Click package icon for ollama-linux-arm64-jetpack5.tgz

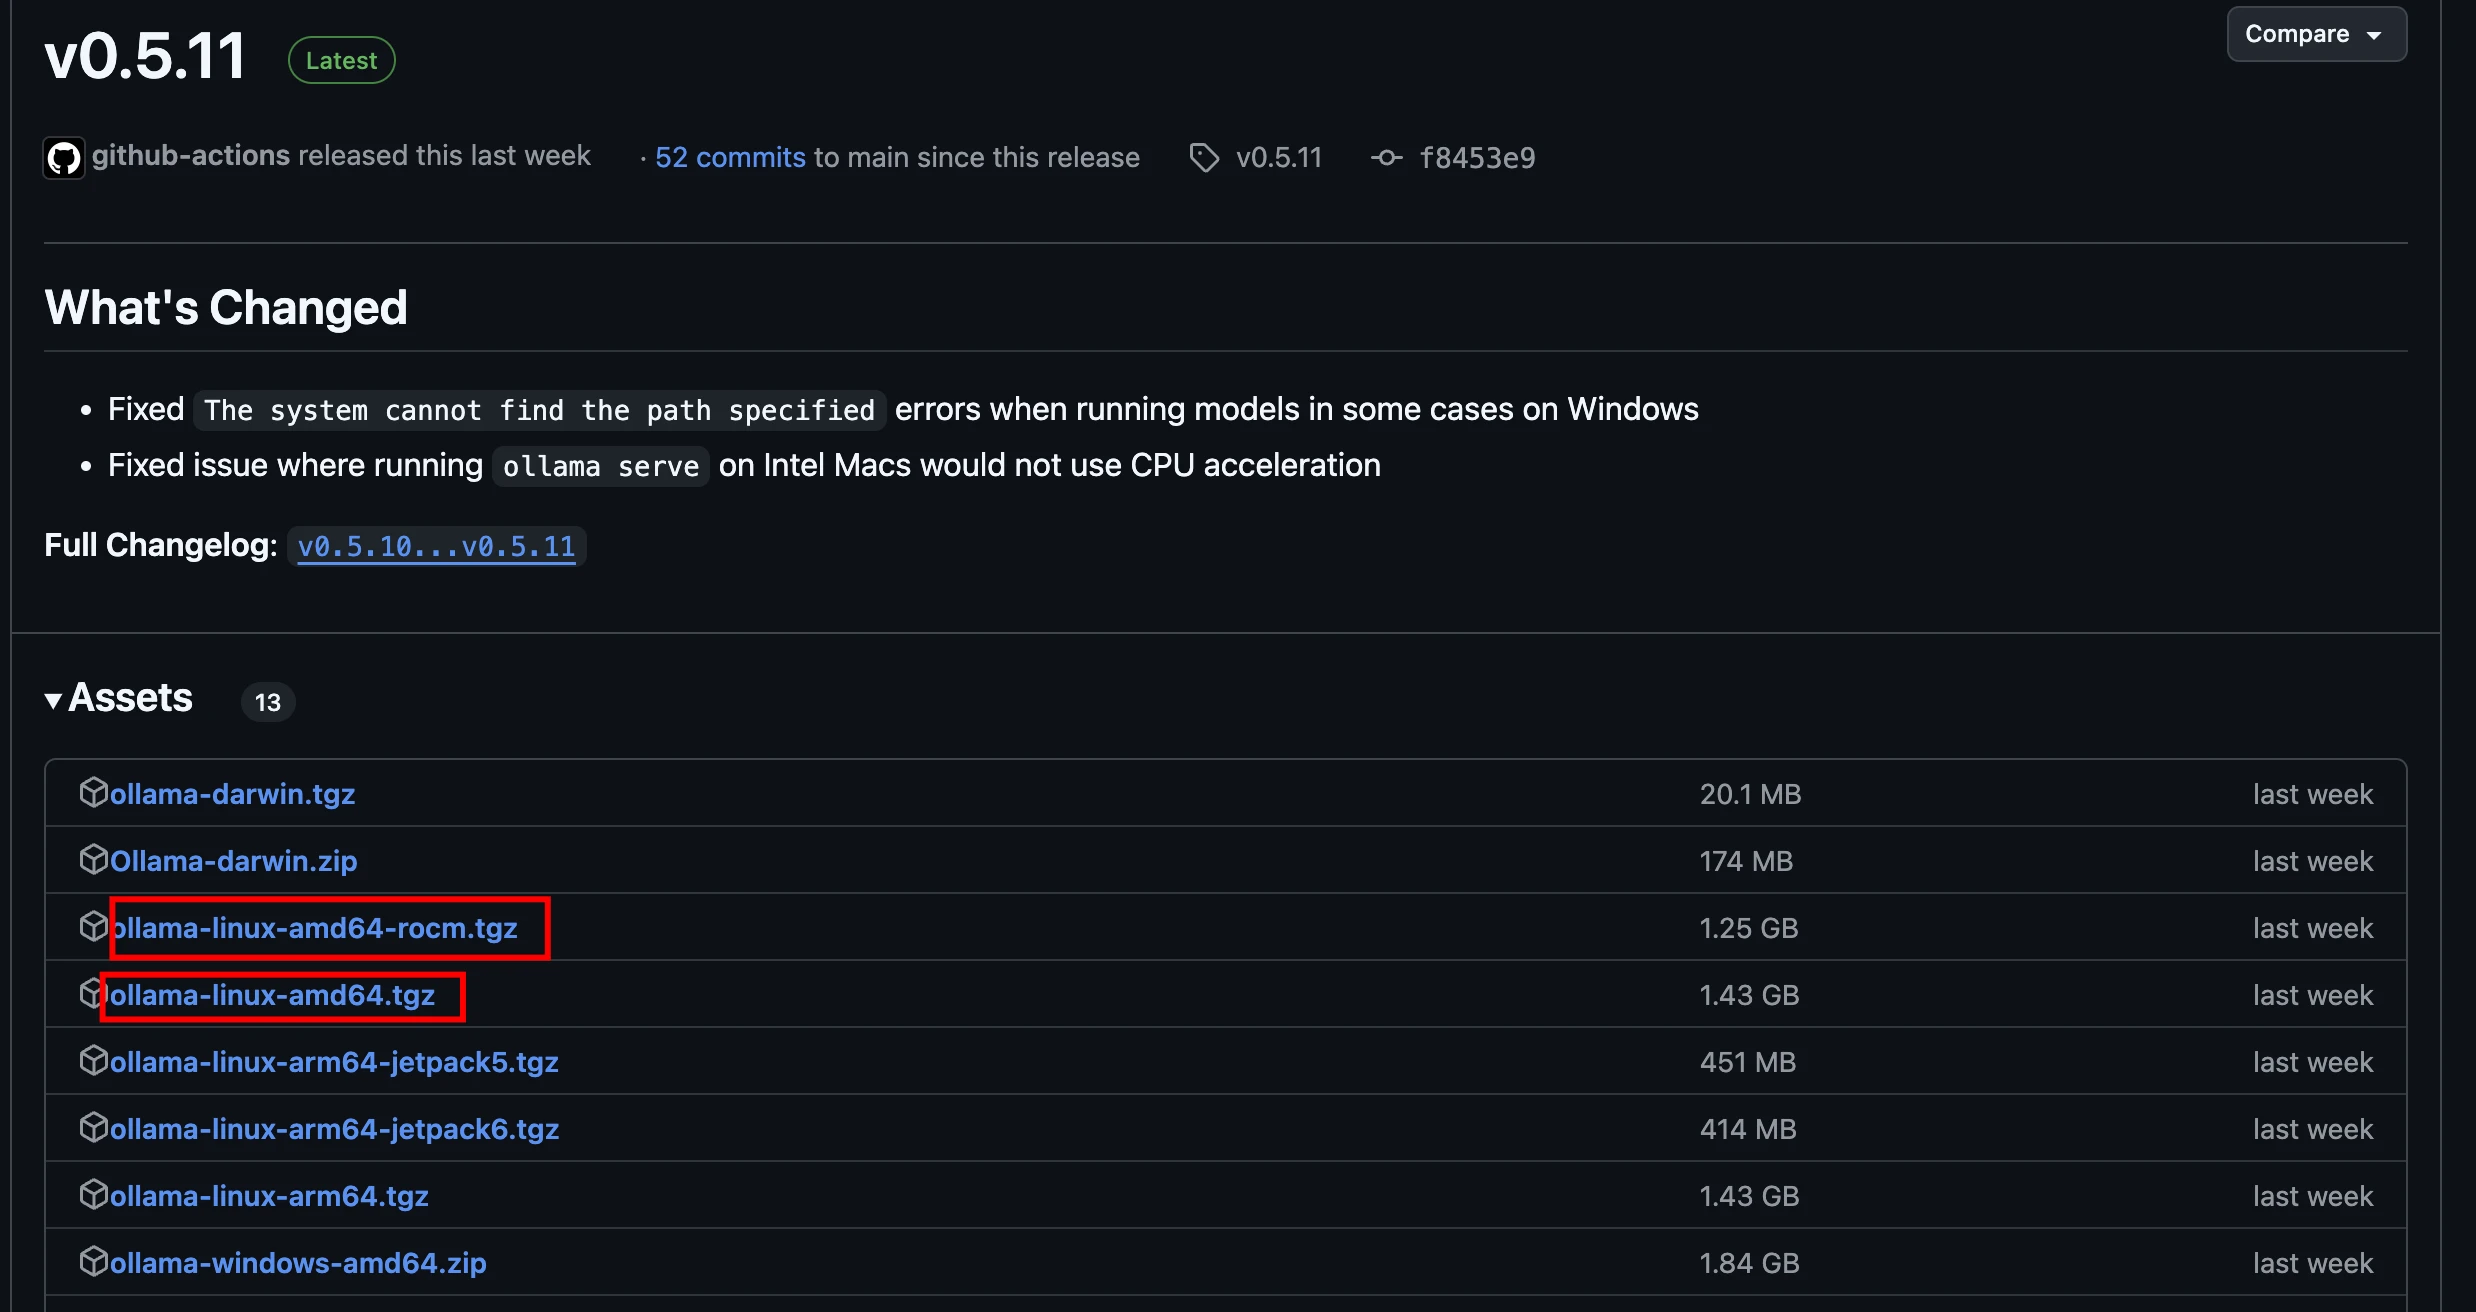coord(93,1061)
